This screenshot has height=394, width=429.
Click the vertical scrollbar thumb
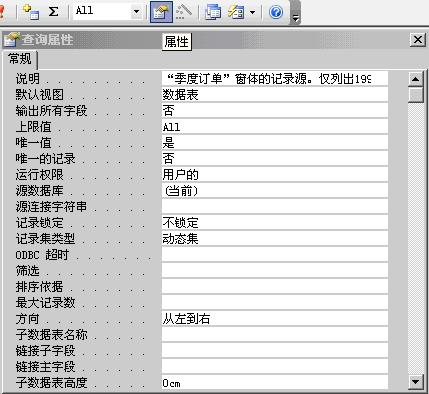click(415, 94)
